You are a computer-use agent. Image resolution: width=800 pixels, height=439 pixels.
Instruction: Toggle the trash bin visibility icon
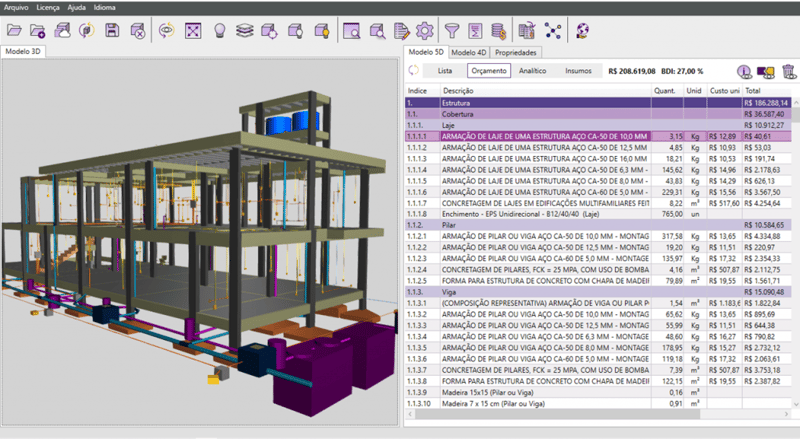pos(789,71)
